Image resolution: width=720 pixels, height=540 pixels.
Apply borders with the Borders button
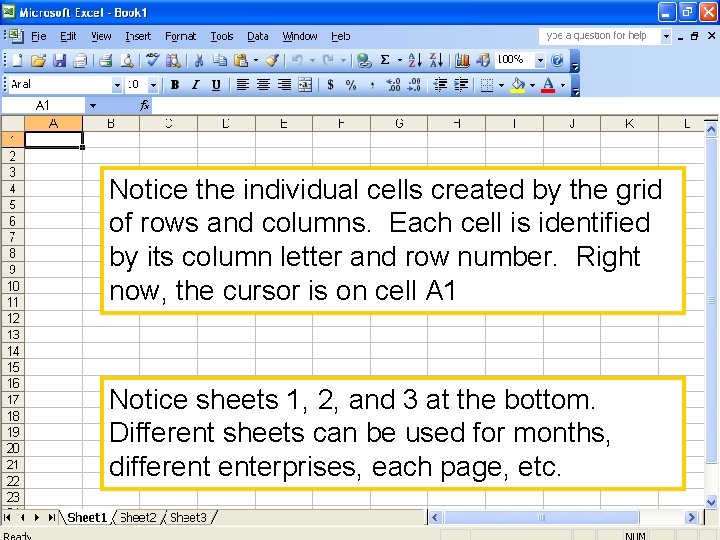487,85
